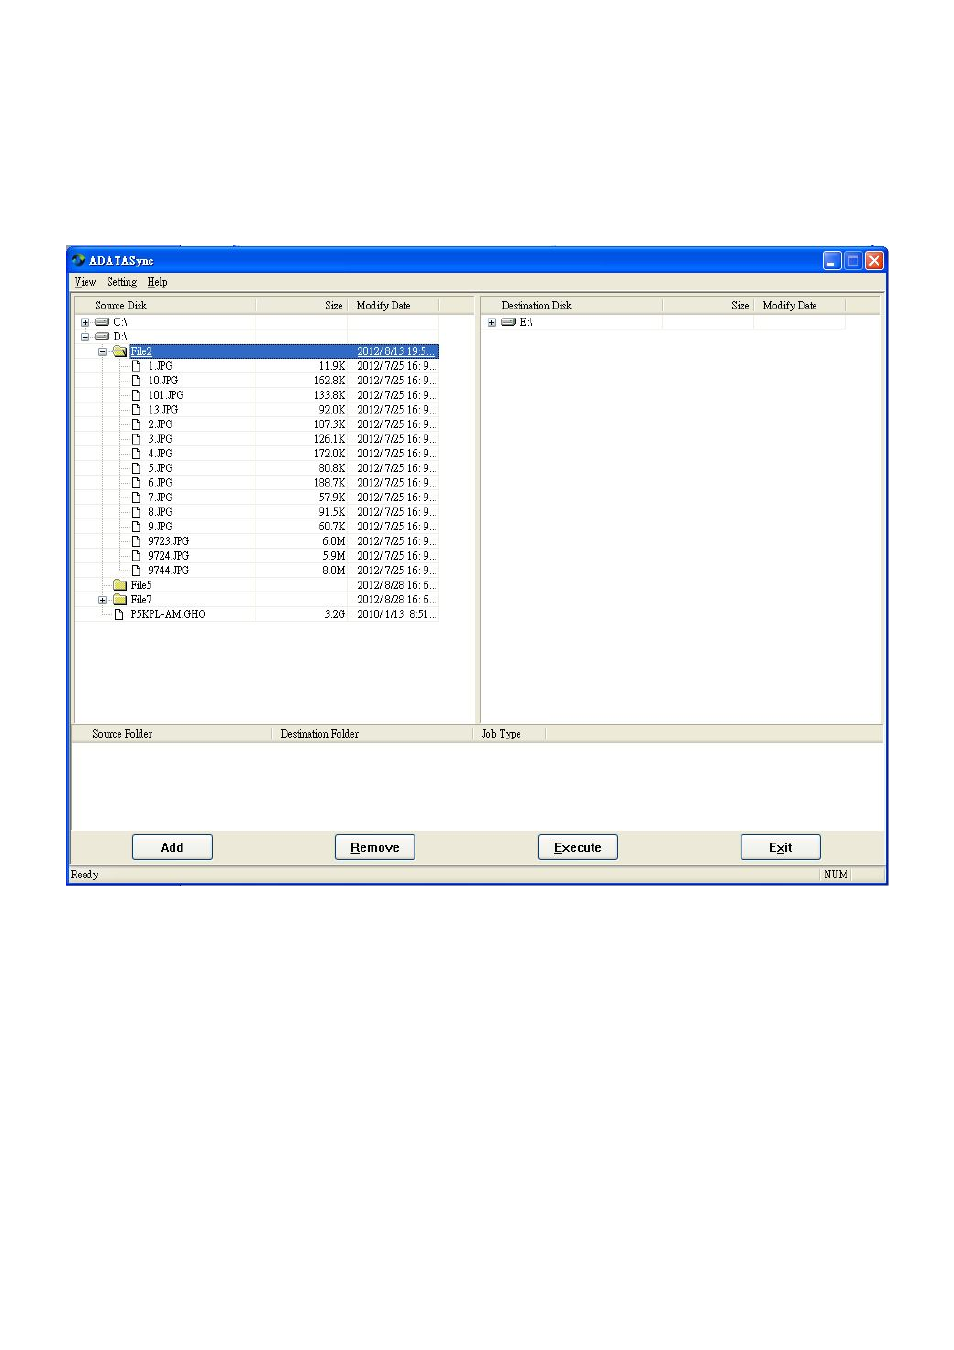Click the C:\ drive icon in Source Disk

click(102, 322)
